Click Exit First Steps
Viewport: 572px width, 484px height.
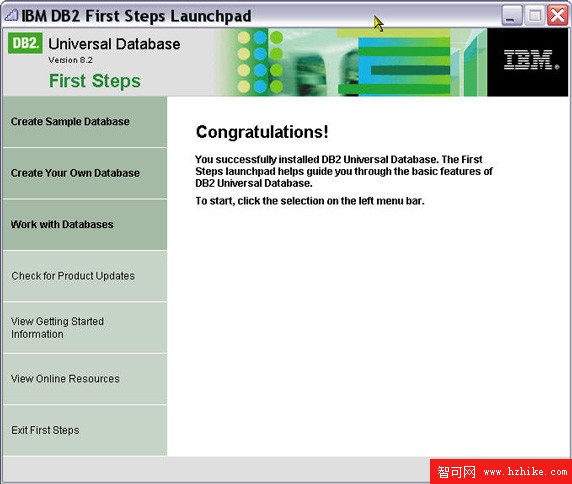85,430
